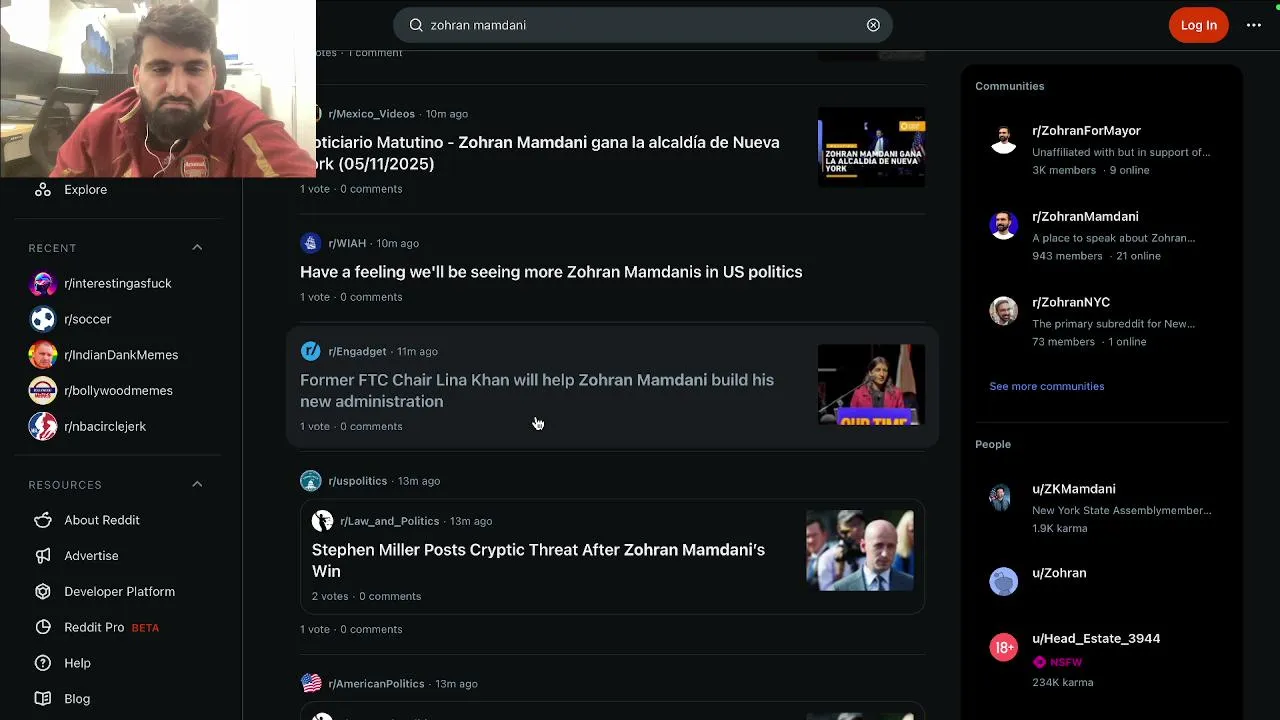The image size is (1280, 720).
Task: Click the r/WIAH subreddit avatar
Action: coord(311,243)
